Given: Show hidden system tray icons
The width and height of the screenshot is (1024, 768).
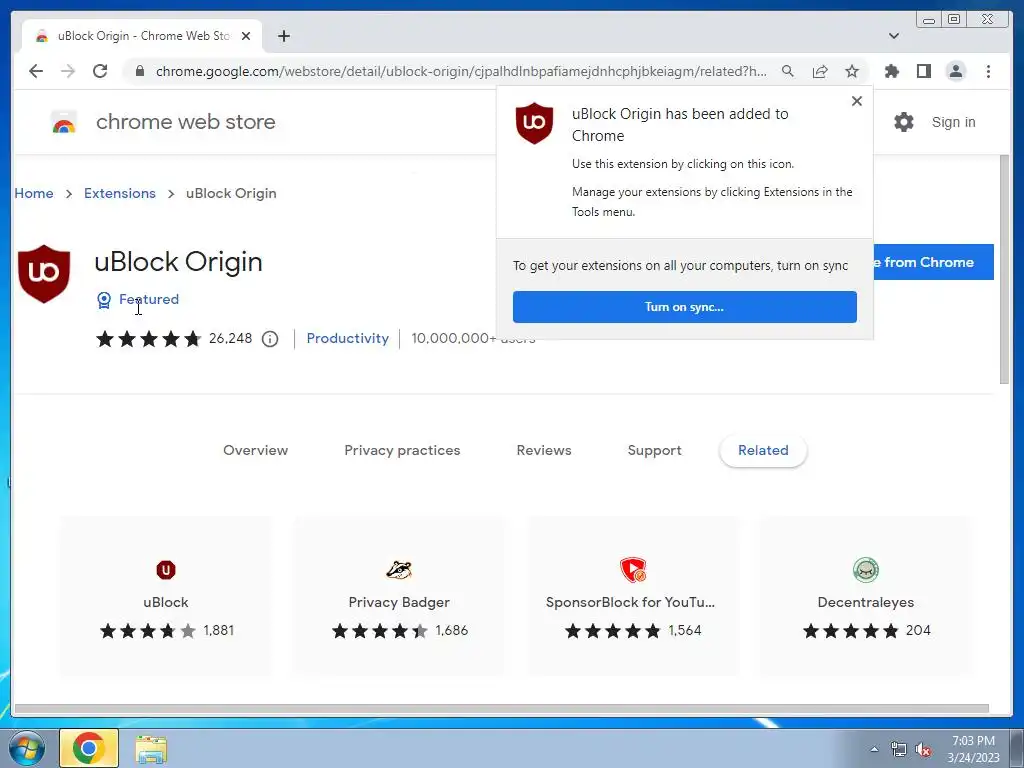Looking at the screenshot, I should [874, 750].
